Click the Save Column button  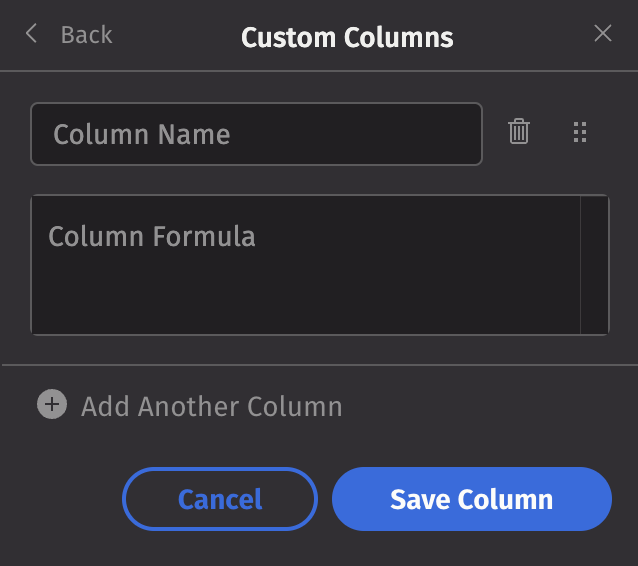[x=471, y=498]
